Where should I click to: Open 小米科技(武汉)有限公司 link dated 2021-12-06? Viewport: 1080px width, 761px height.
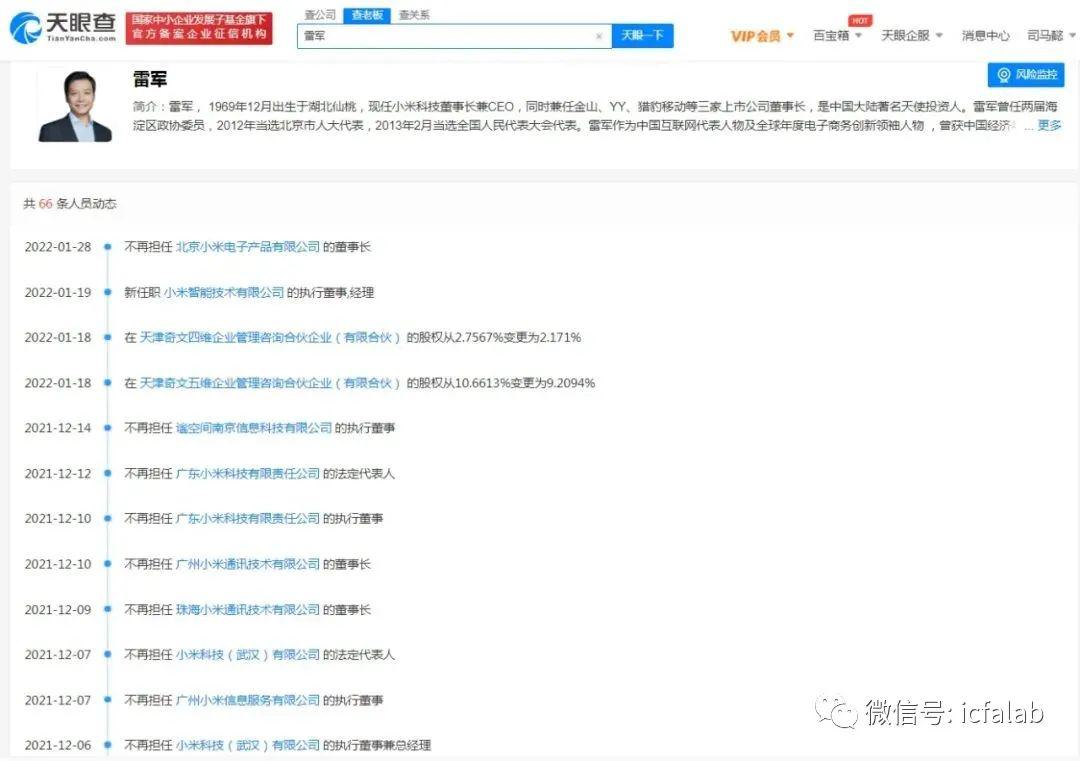coord(248,745)
